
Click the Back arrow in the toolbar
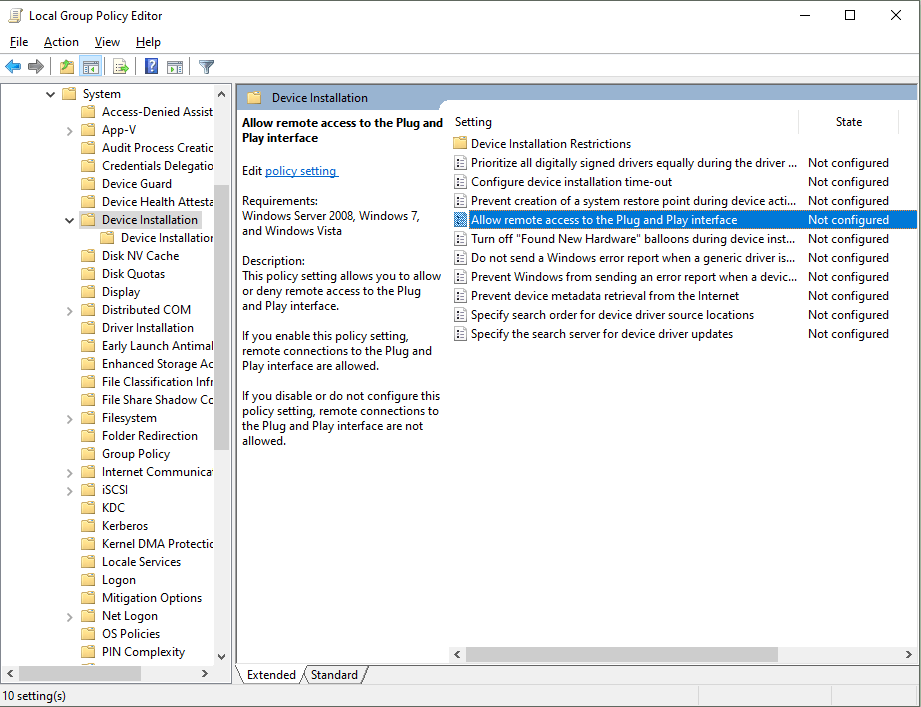click(x=13, y=67)
